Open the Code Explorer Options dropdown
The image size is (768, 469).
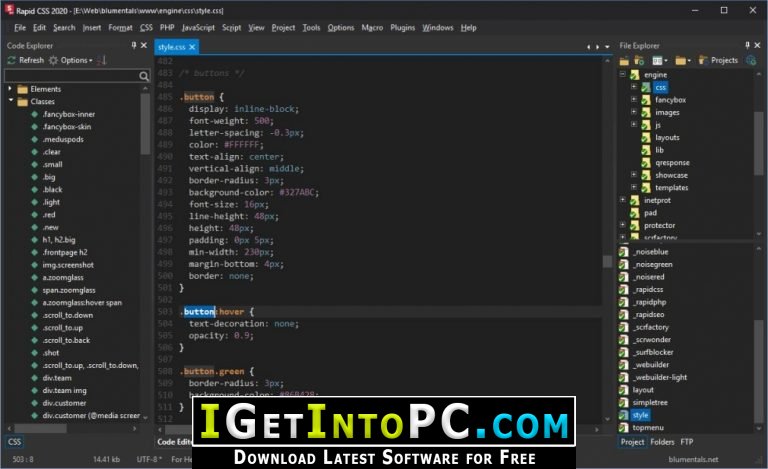(71, 60)
